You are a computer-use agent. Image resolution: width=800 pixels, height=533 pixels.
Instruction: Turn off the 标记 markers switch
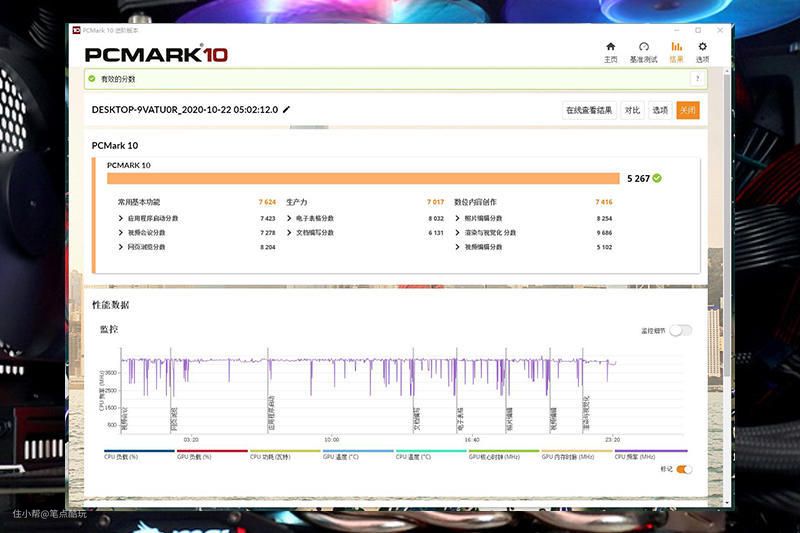(x=684, y=469)
